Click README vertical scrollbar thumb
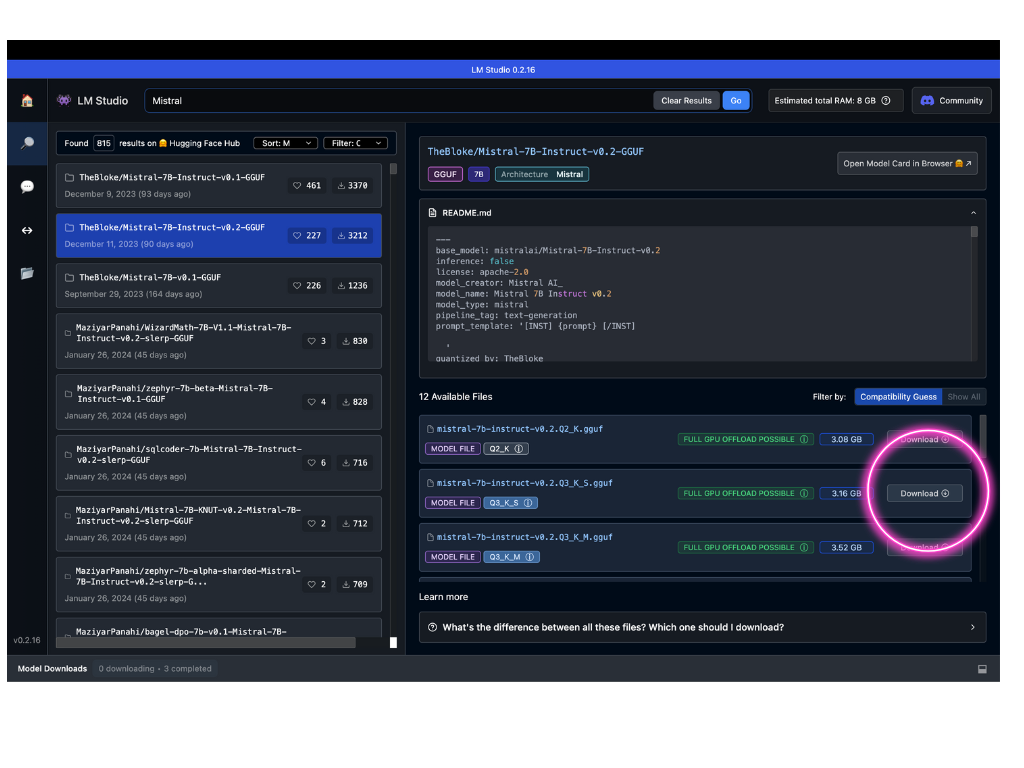This screenshot has height=768, width=1024. [x=974, y=232]
